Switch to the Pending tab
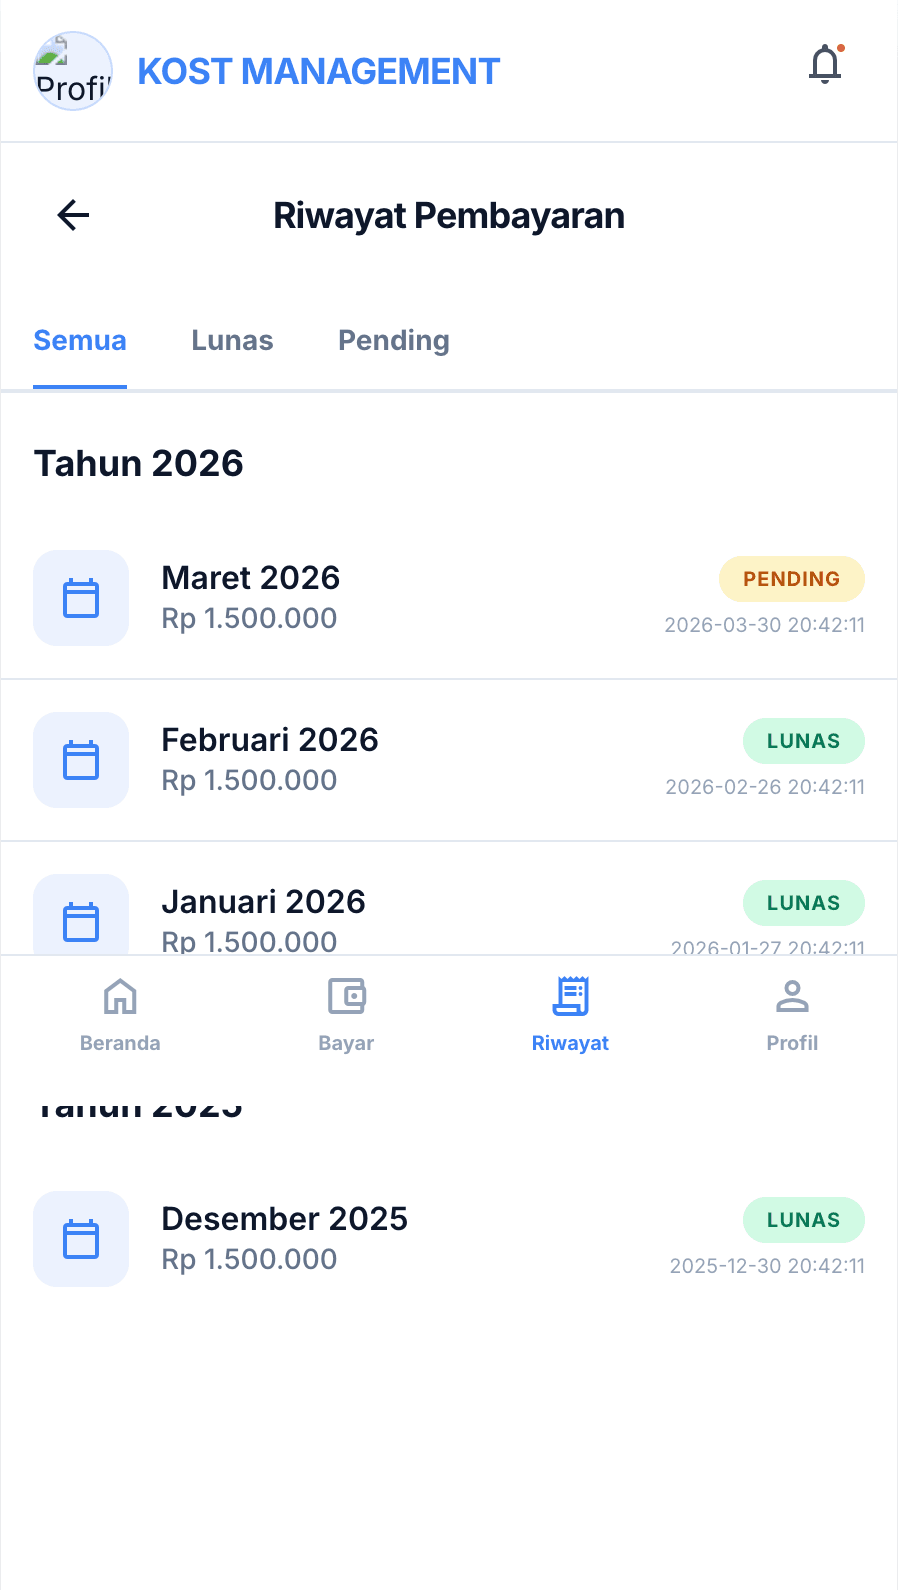898x1590 pixels. coord(394,341)
